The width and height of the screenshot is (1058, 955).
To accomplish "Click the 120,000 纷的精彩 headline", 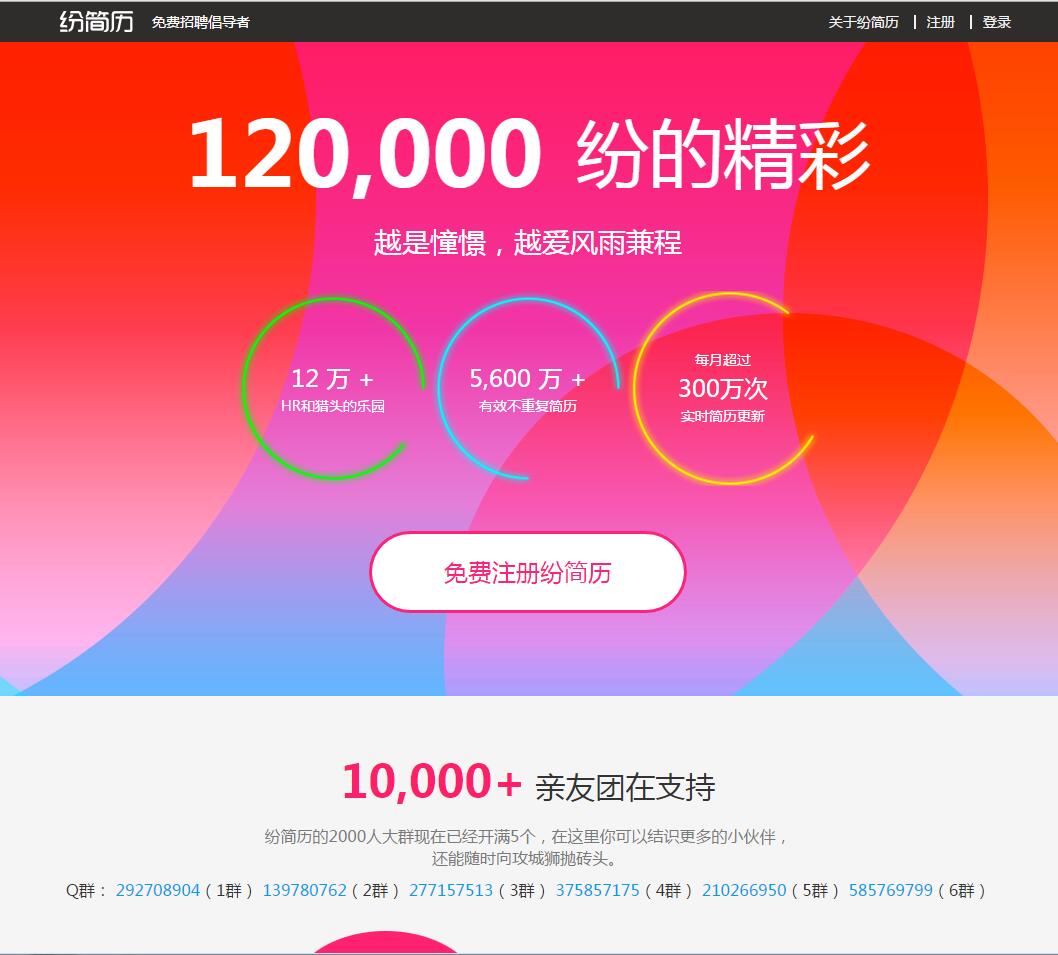I will pyautogui.click(x=529, y=154).
